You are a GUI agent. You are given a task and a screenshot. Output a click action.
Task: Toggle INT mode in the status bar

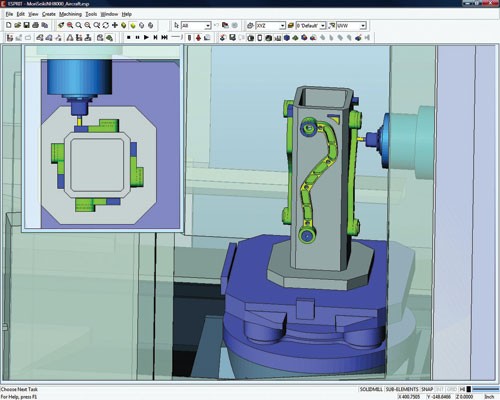coord(440,389)
